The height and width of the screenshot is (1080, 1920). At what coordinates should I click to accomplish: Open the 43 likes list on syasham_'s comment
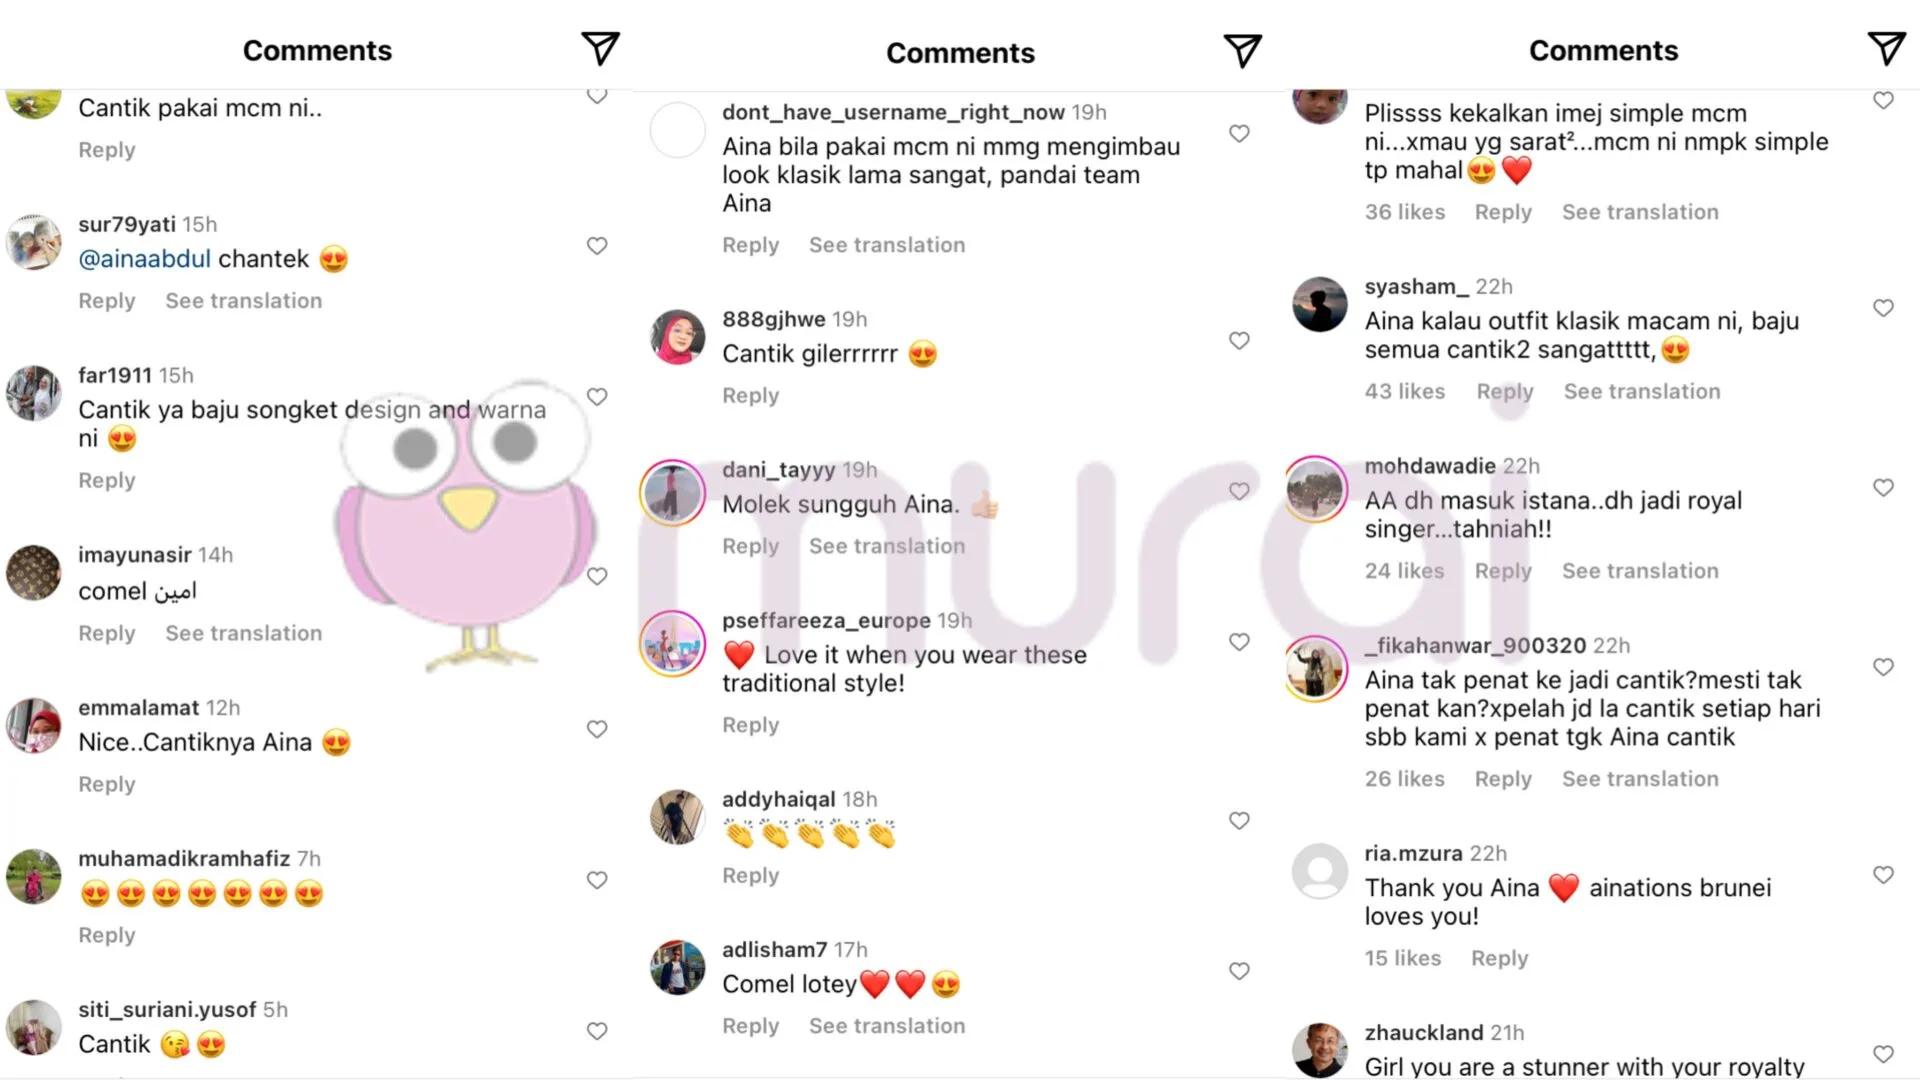pos(1405,392)
